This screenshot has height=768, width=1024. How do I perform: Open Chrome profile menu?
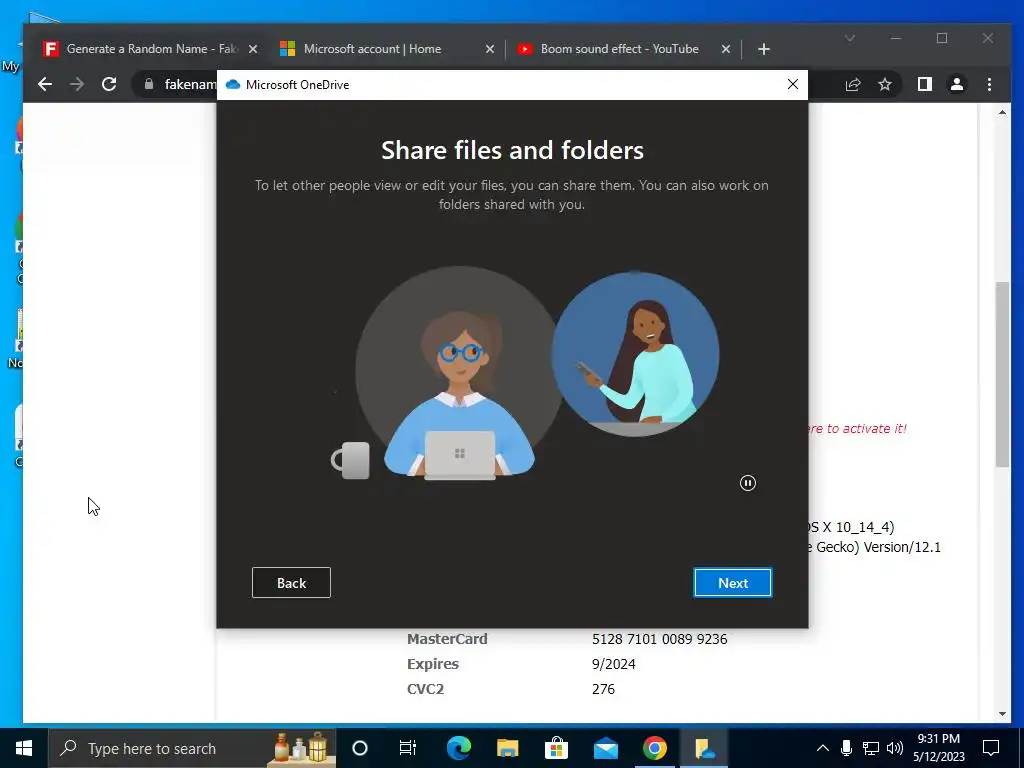[x=957, y=84]
